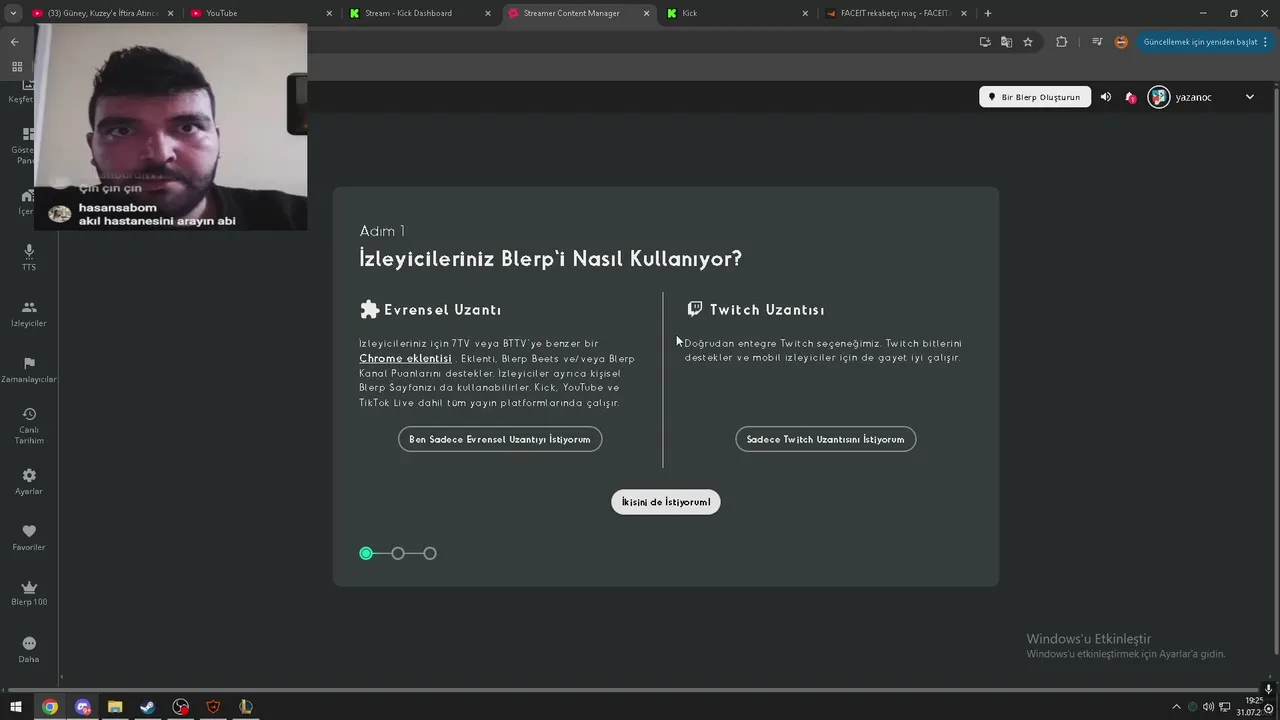Open Chrome three-dot menu

point(1266,42)
